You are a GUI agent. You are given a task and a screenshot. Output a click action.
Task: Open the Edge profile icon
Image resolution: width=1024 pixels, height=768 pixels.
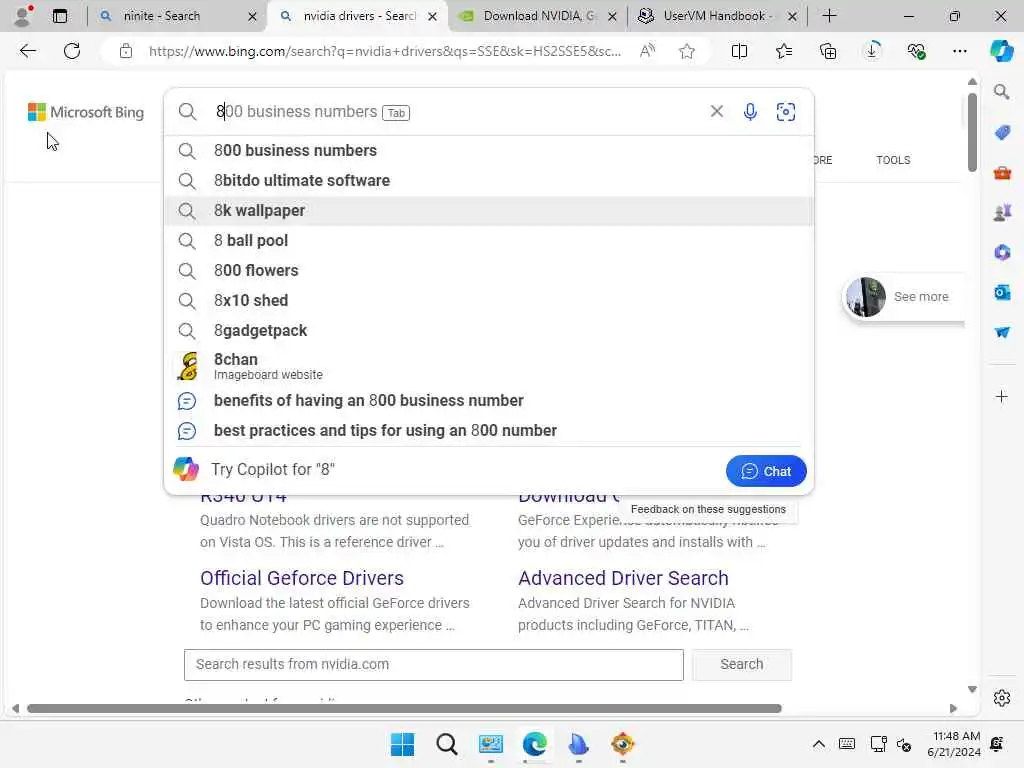(23, 16)
